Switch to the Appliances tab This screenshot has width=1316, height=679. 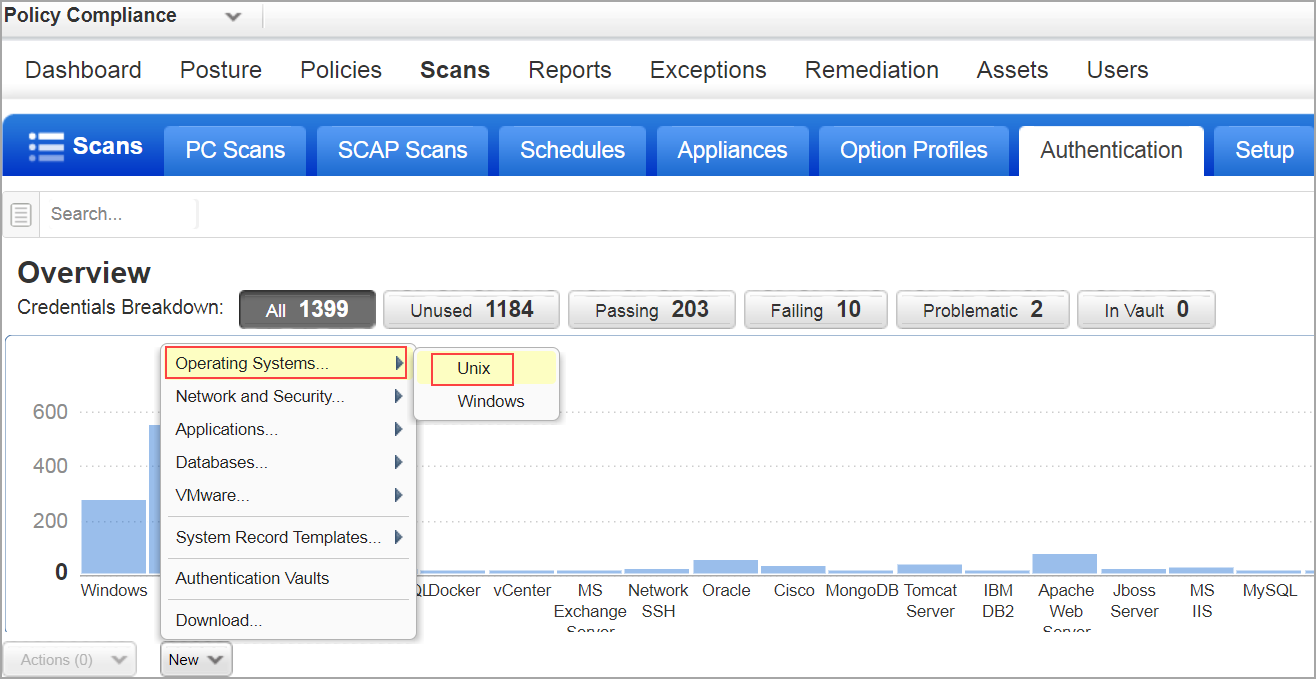(x=732, y=150)
